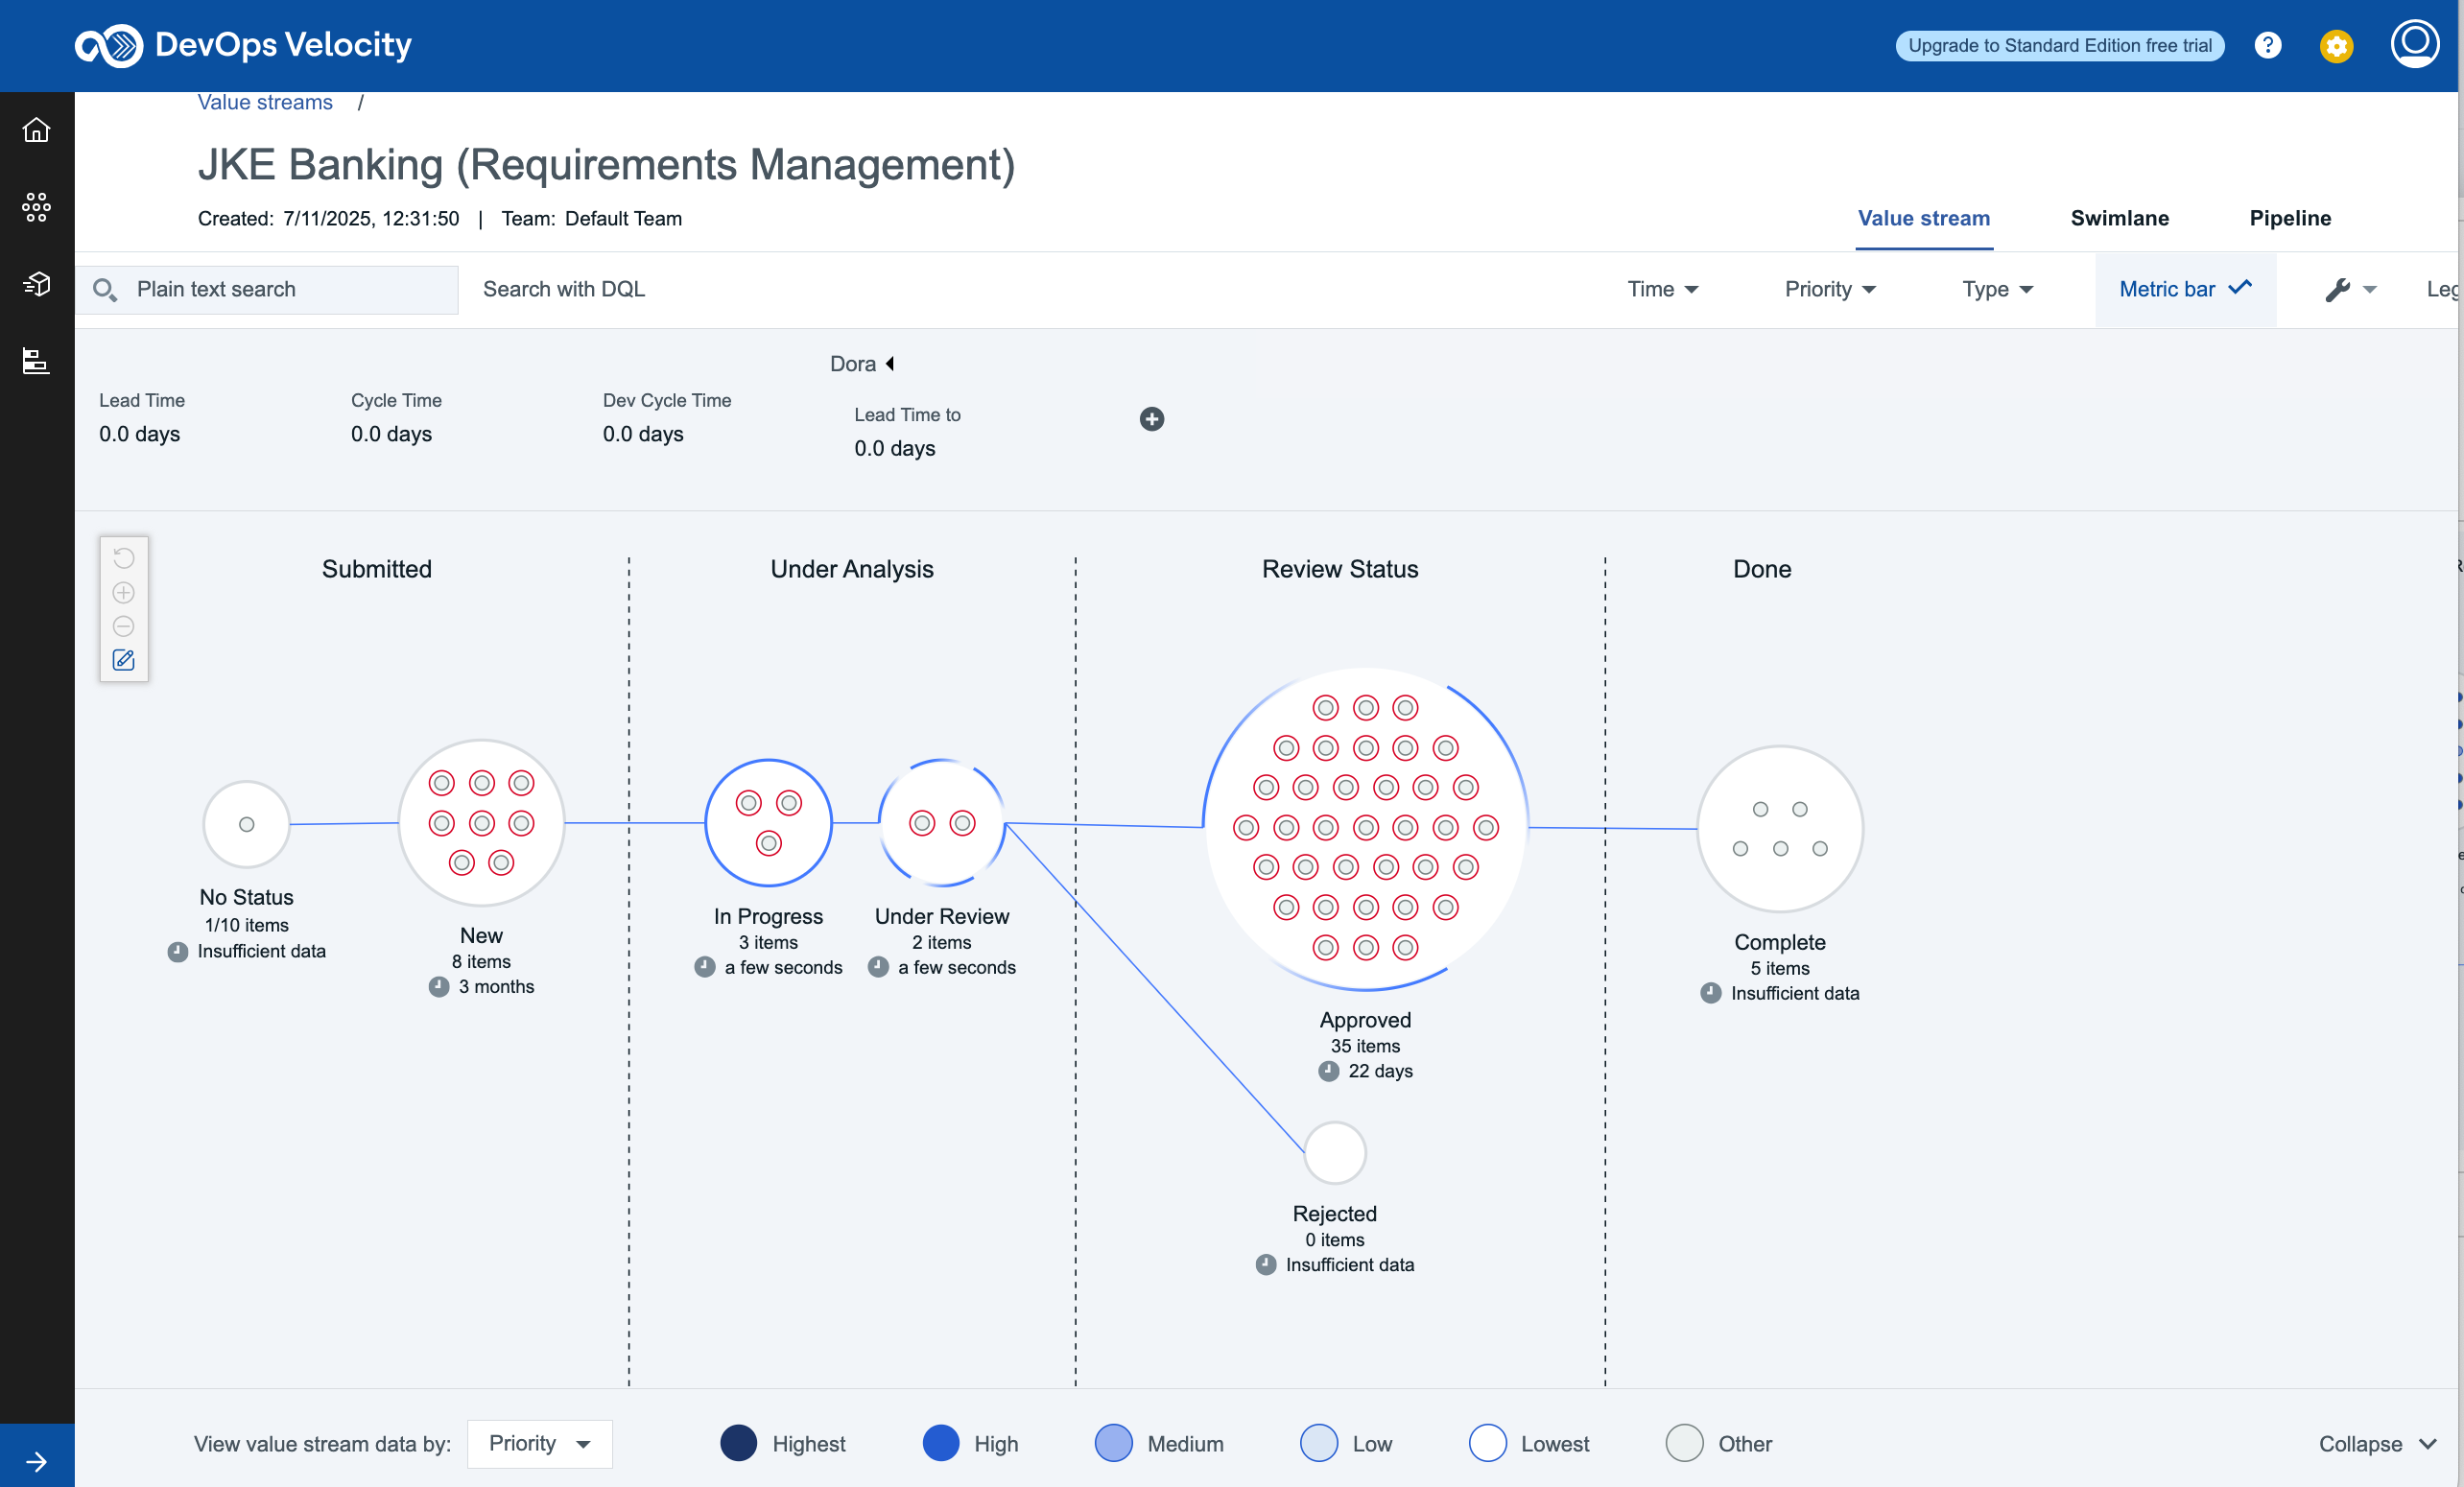Viewport: 2464px width, 1487px height.
Task: Click the clock icon under No Status
Action: tap(177, 951)
